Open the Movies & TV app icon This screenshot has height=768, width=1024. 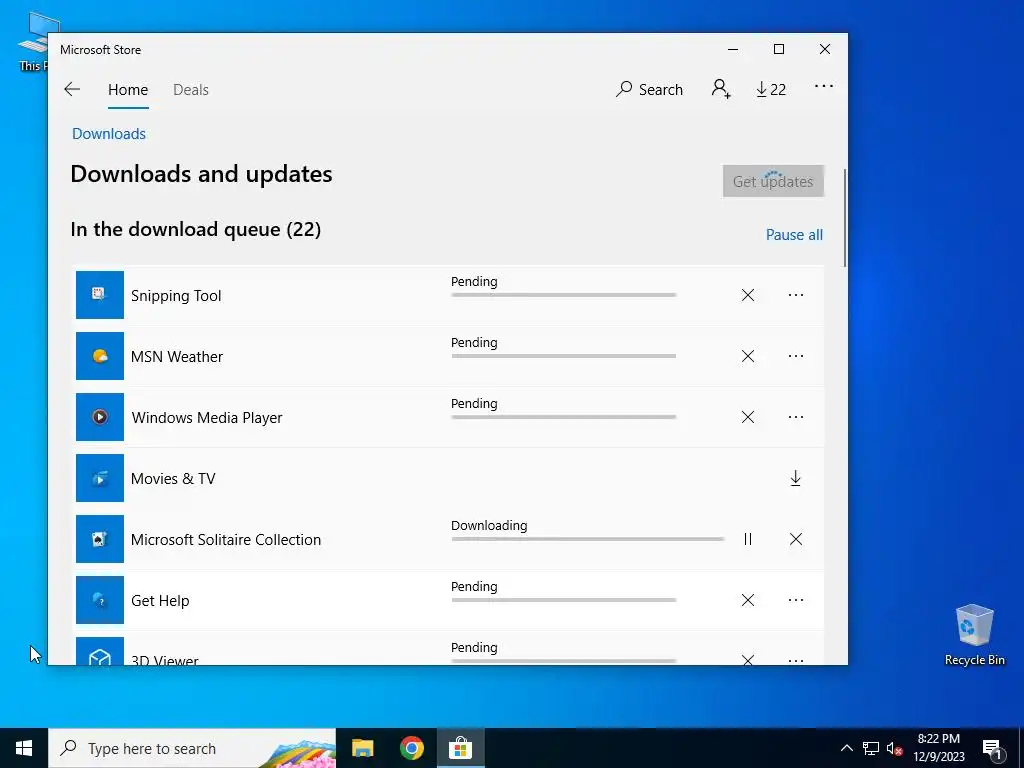(100, 478)
